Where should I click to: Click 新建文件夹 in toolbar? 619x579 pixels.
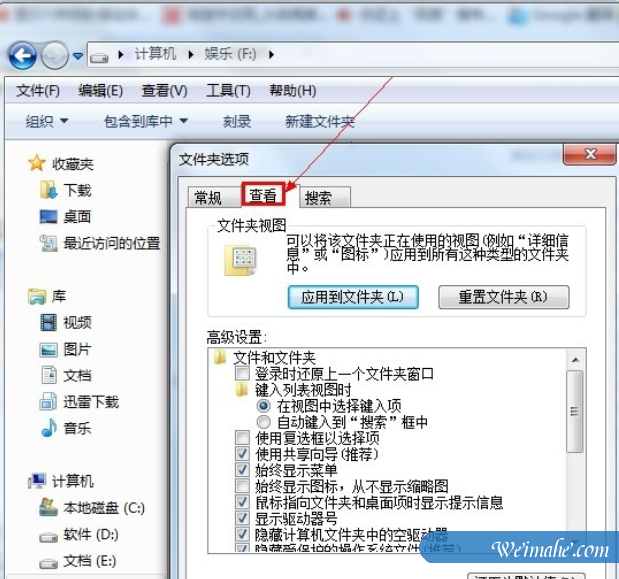[x=320, y=121]
